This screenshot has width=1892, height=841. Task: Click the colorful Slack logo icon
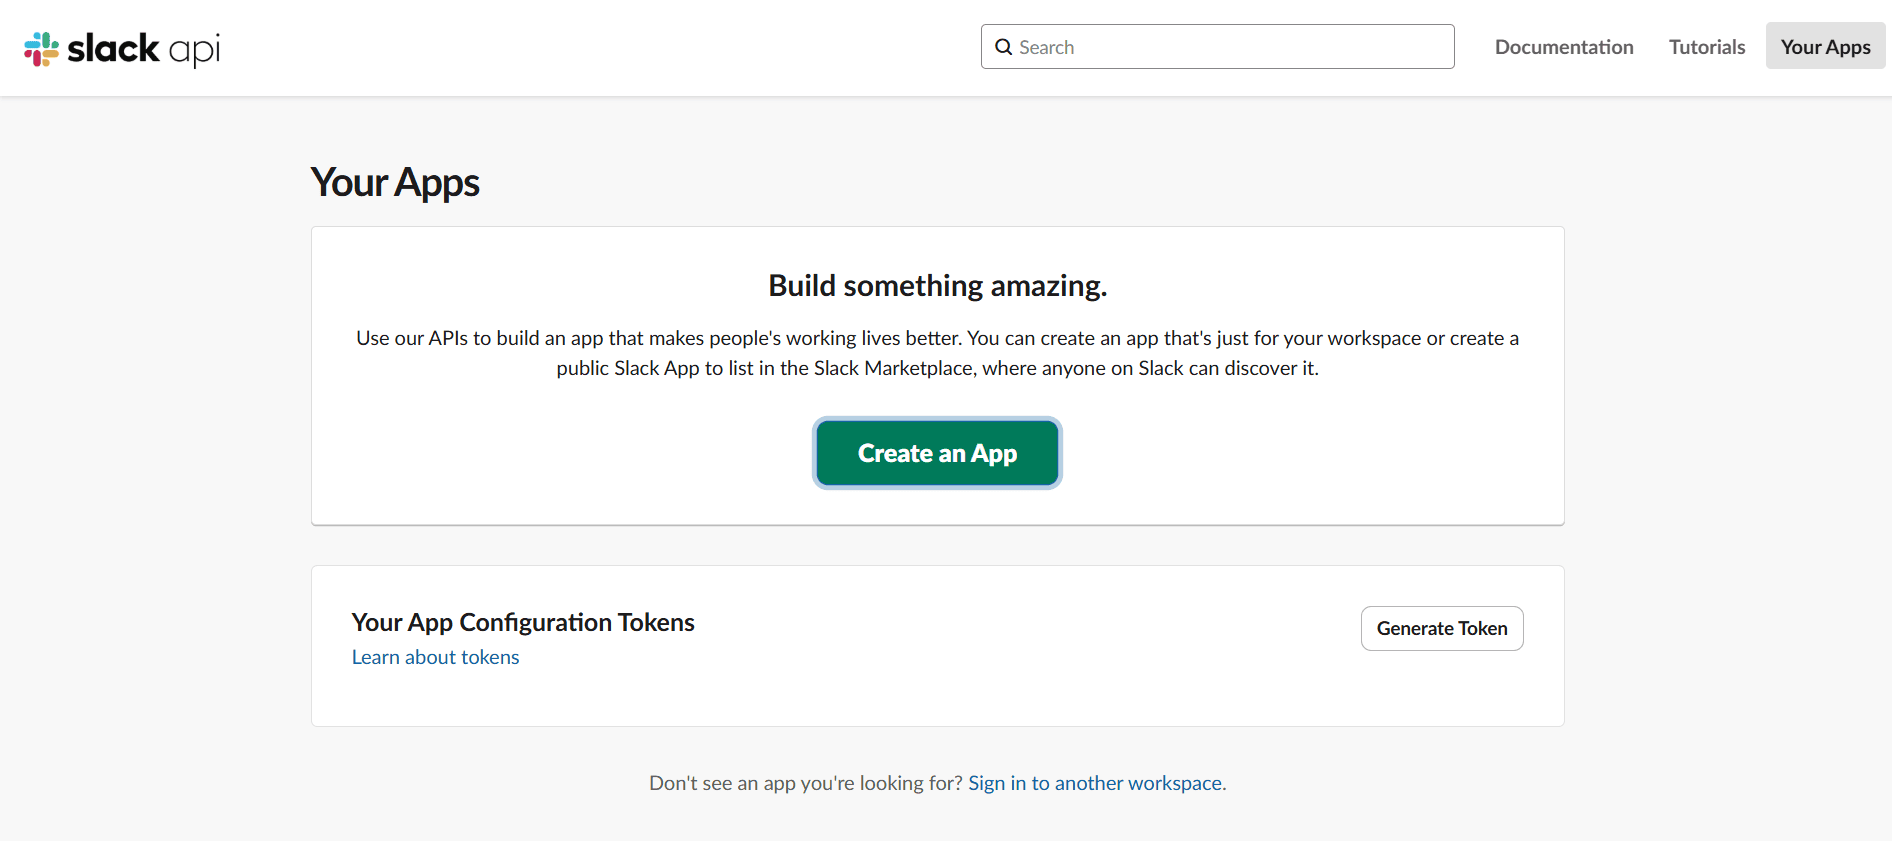coord(41,49)
